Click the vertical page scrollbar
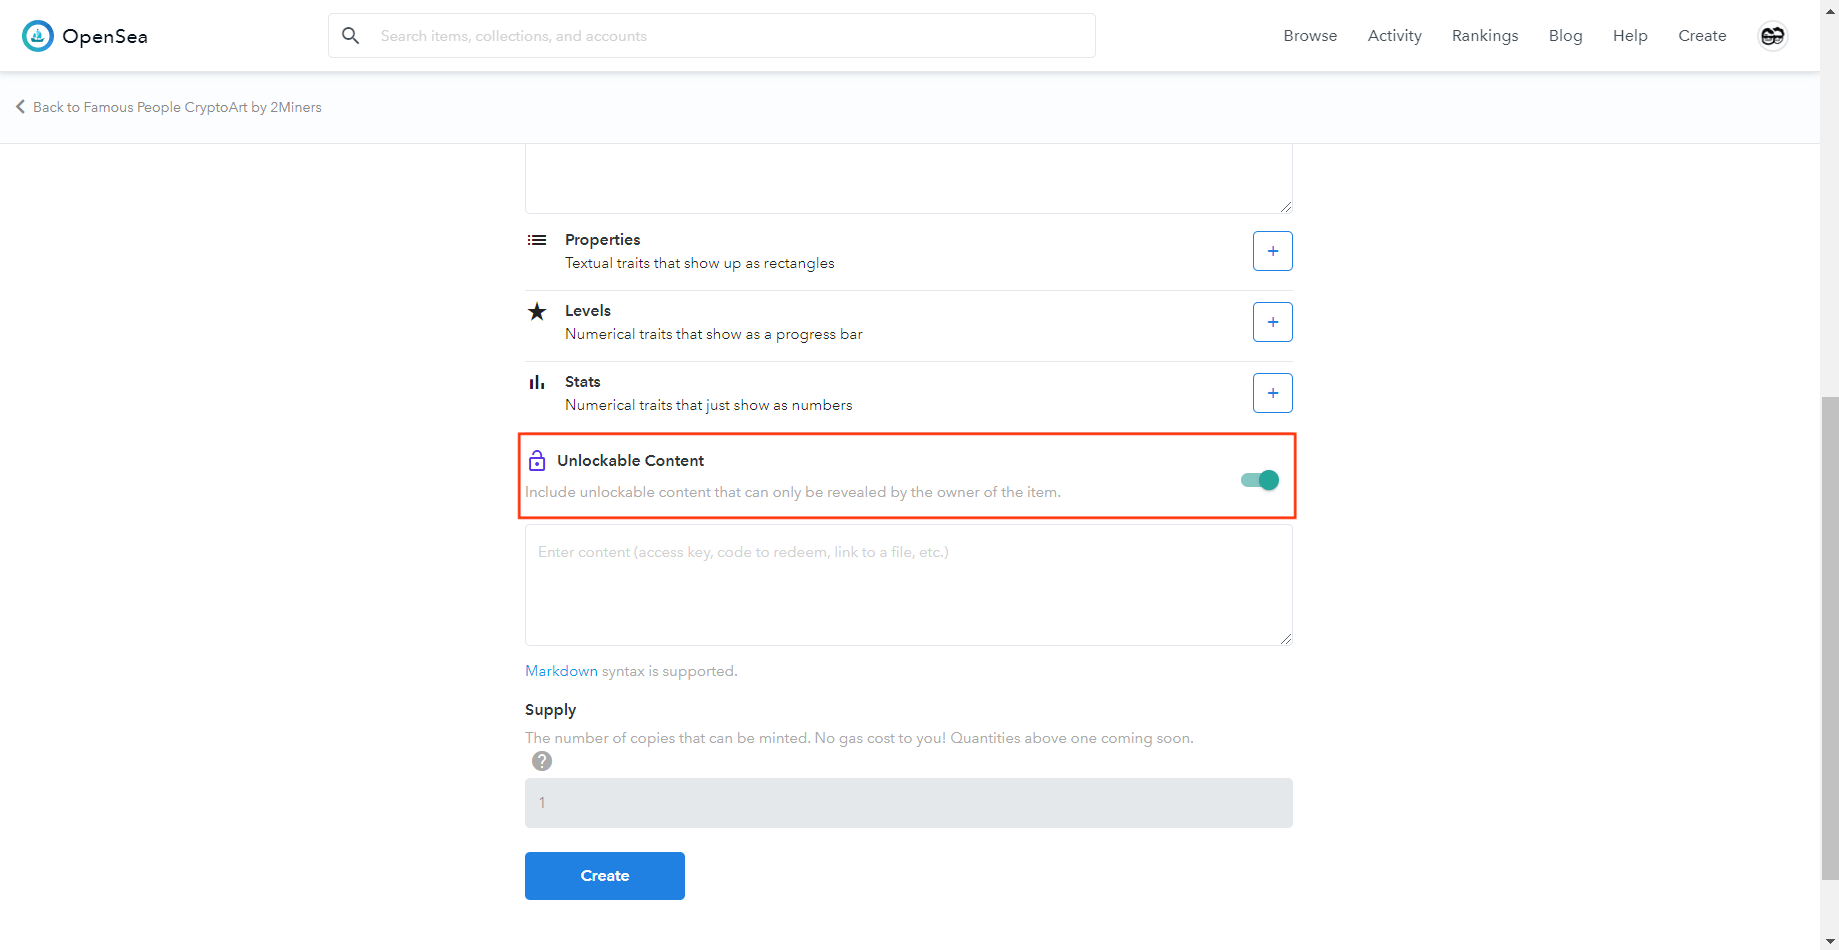Screen dimensions: 1839x950 [x=1829, y=638]
